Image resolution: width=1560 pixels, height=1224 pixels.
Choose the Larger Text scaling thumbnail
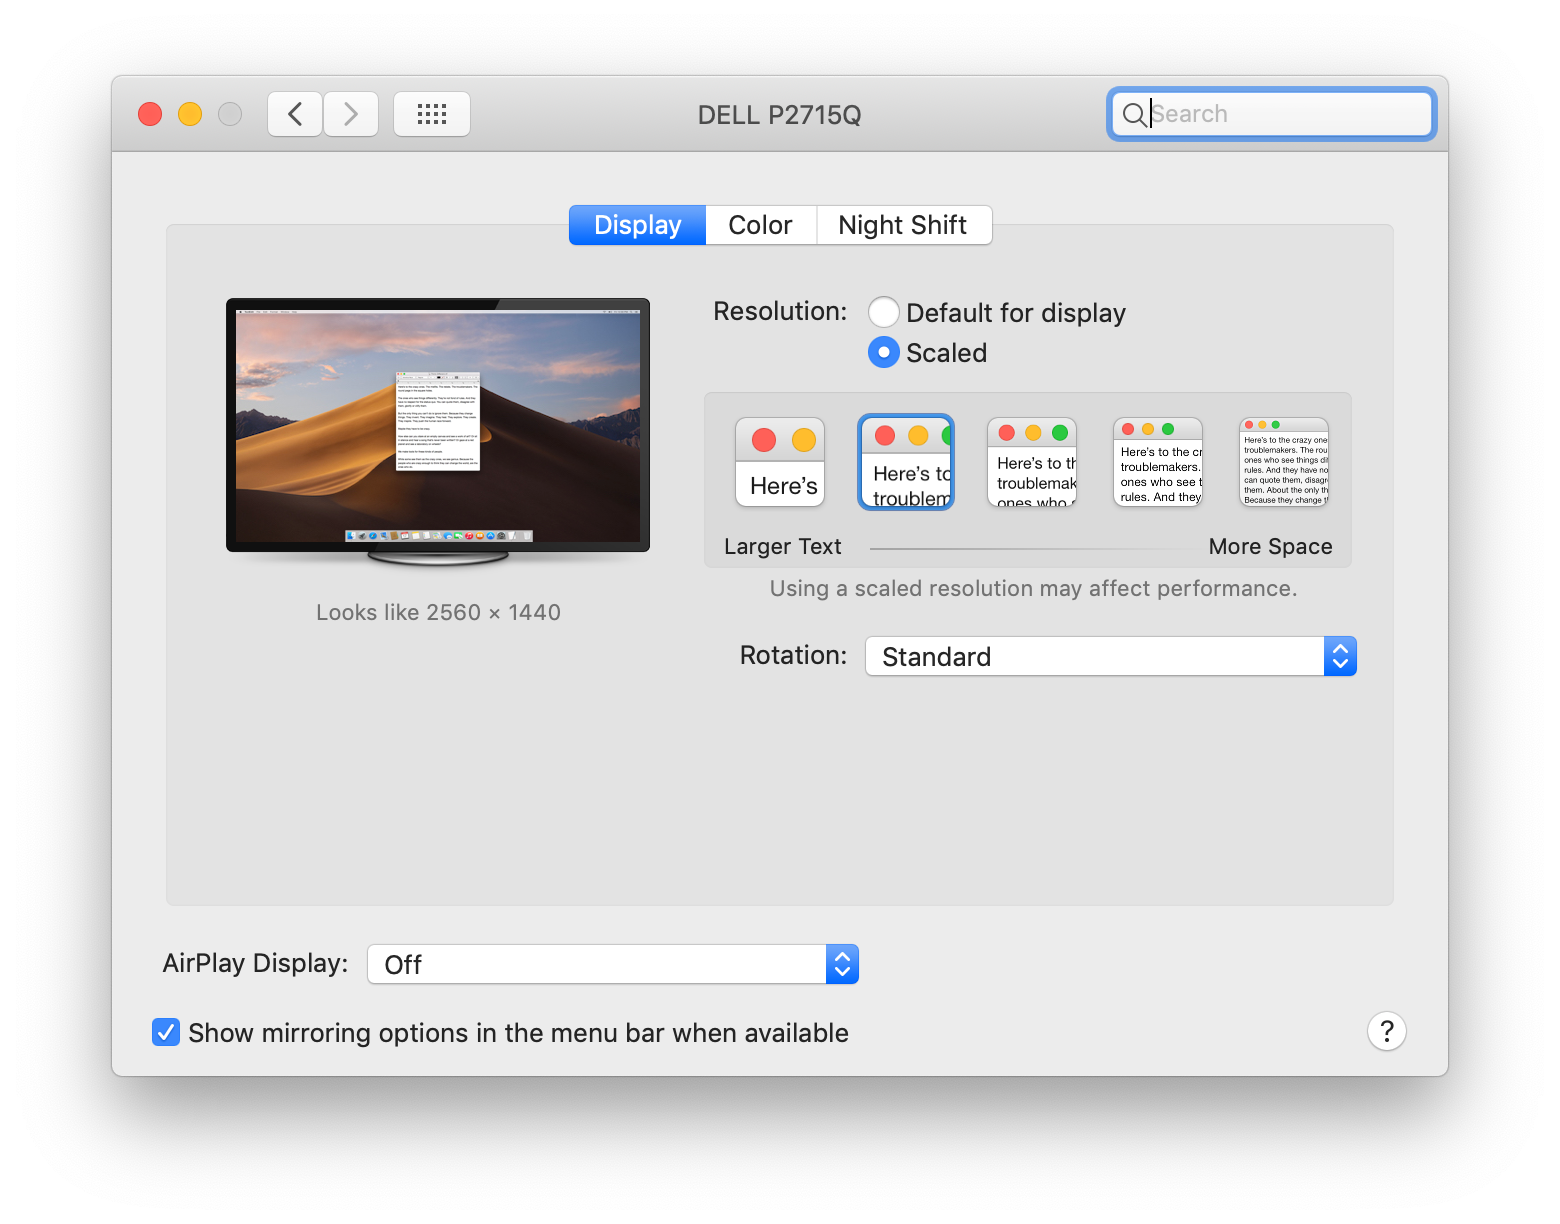pyautogui.click(x=780, y=462)
